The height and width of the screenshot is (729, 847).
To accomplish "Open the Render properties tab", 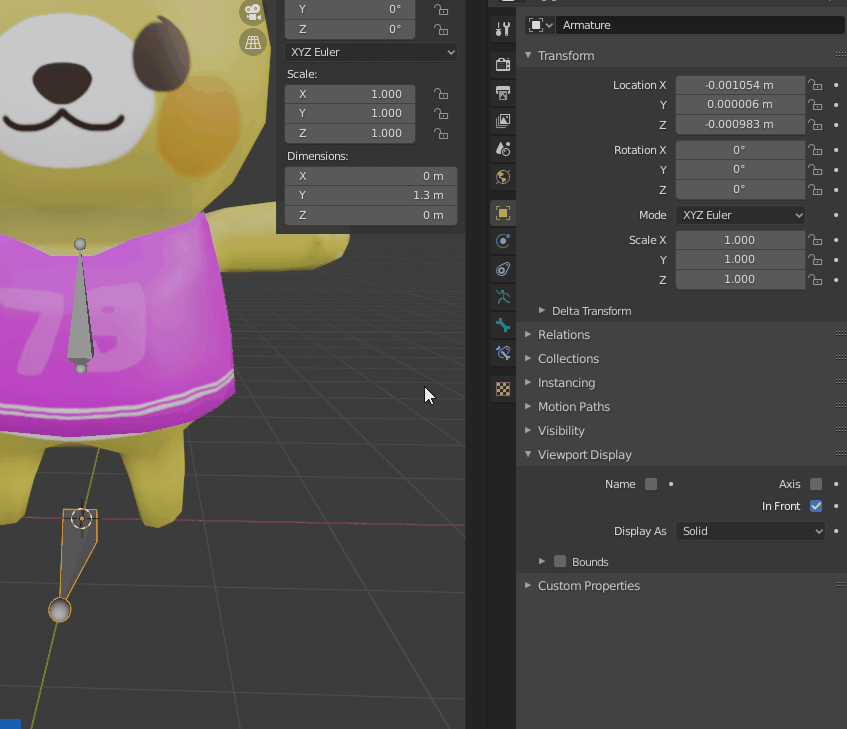I will [x=503, y=64].
